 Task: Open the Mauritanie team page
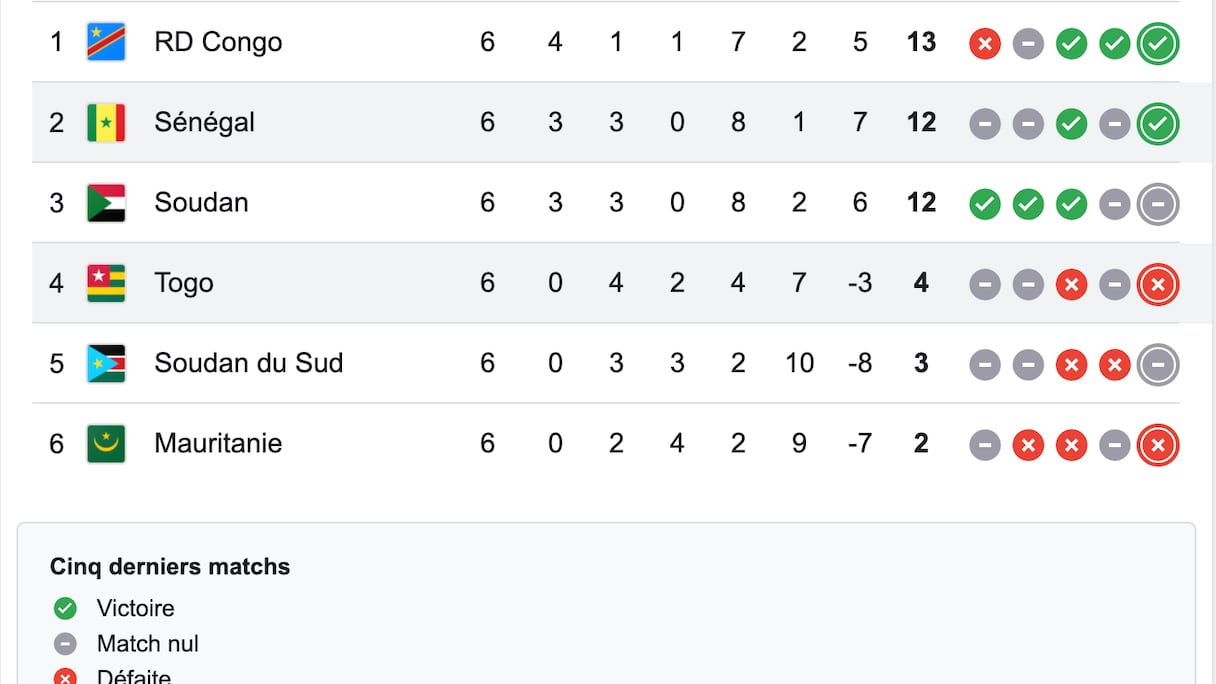click(x=218, y=443)
